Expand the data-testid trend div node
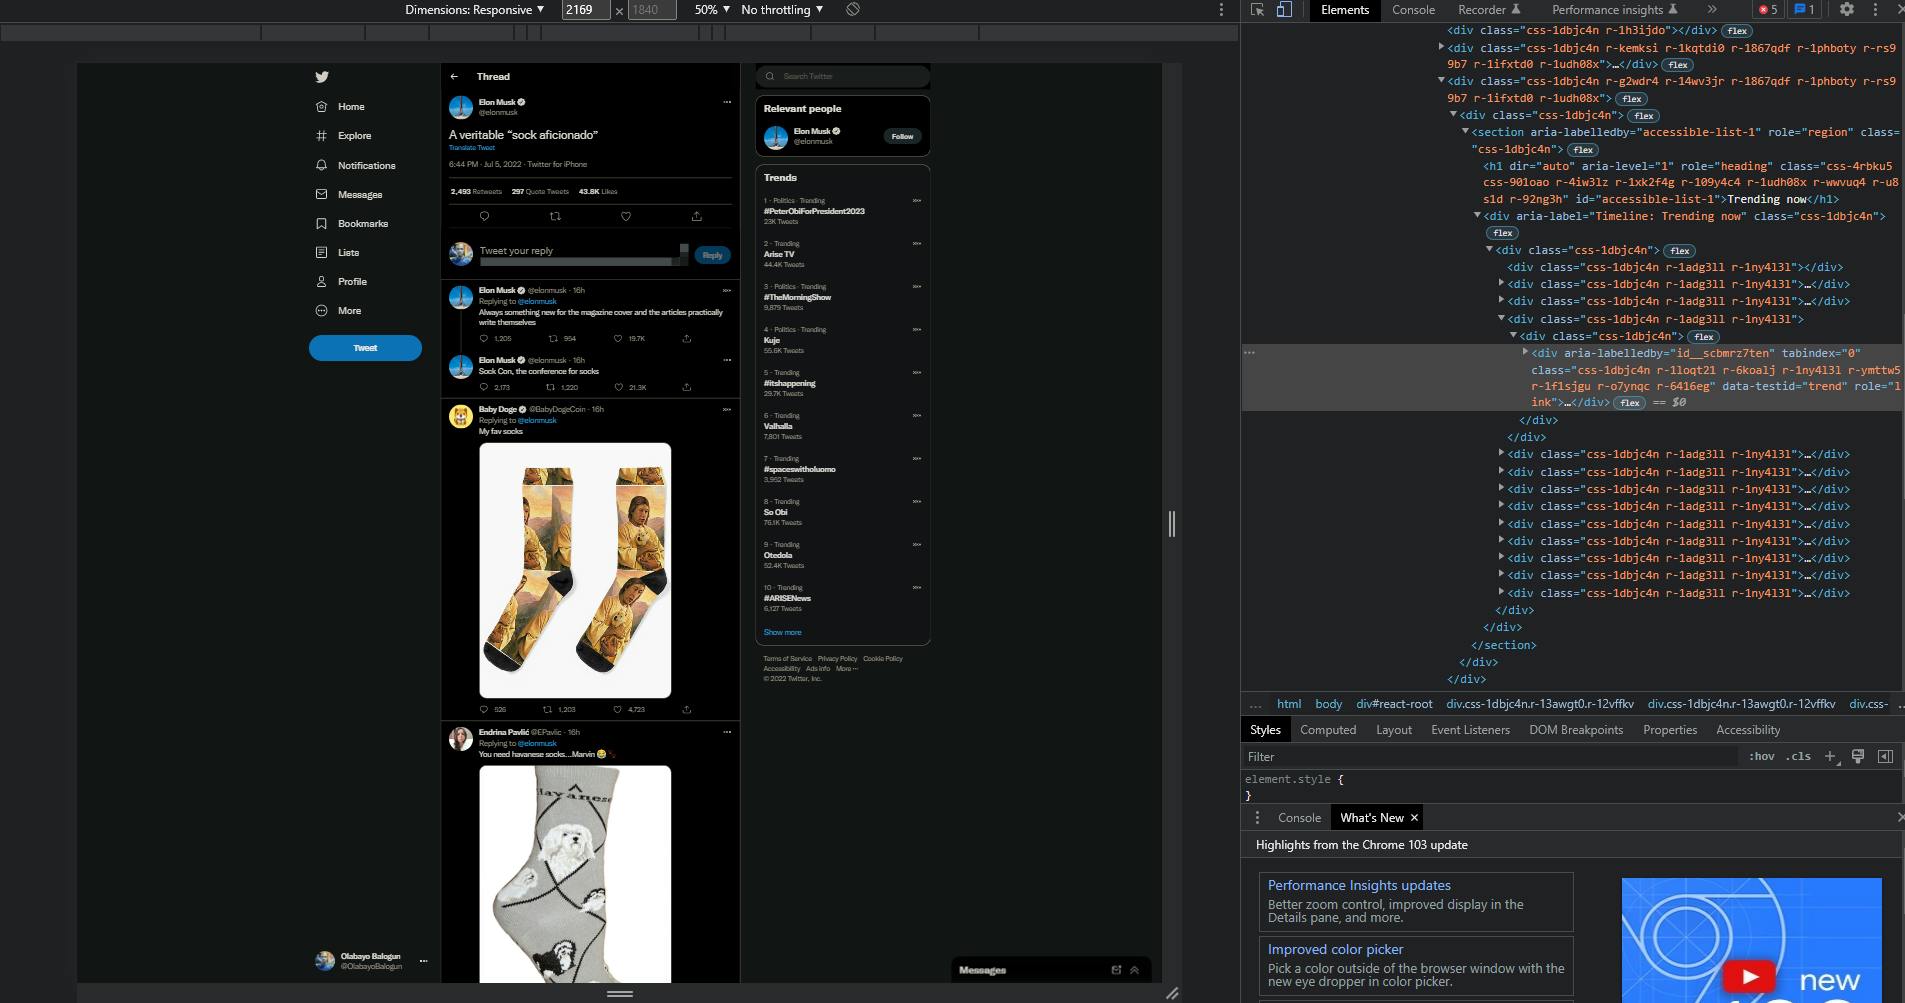The image size is (1905, 1003). pyautogui.click(x=1525, y=352)
